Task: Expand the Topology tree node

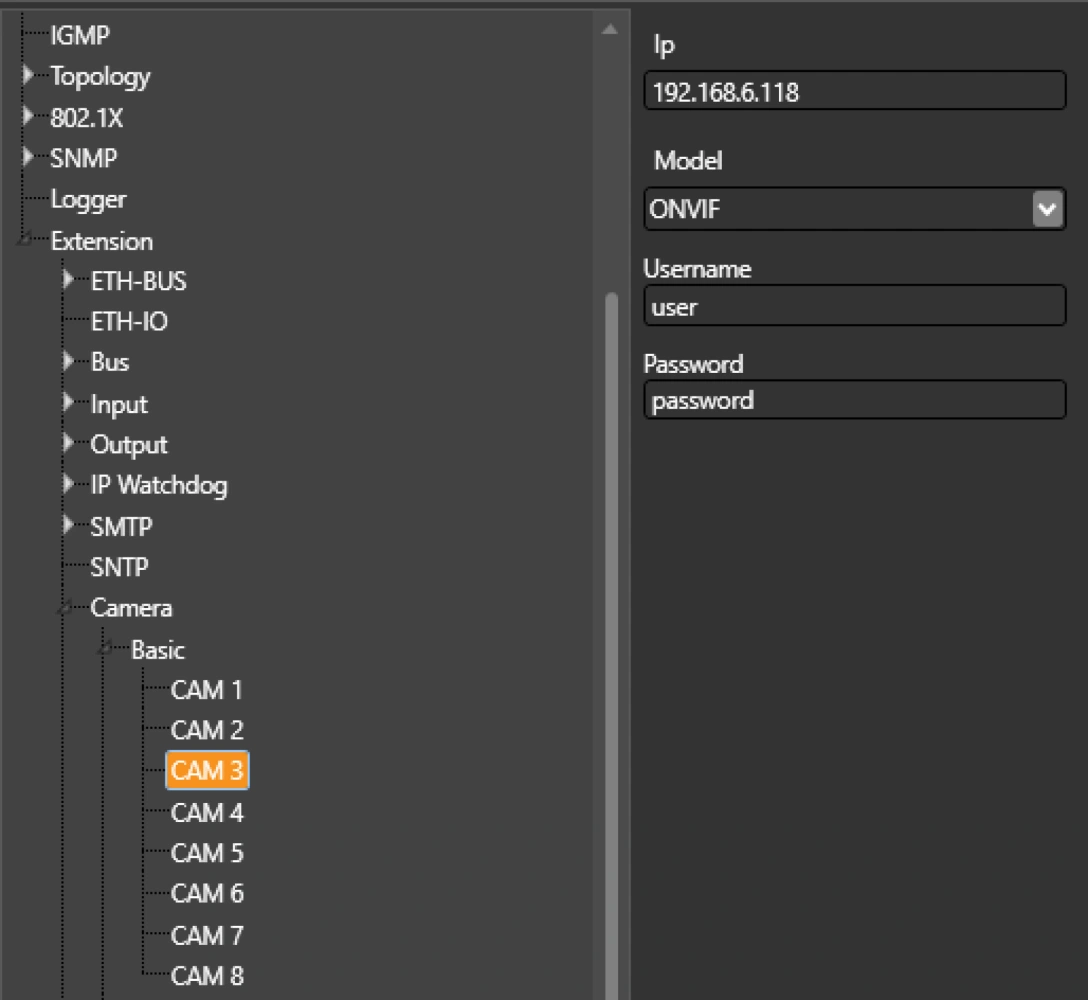Action: tap(27, 76)
